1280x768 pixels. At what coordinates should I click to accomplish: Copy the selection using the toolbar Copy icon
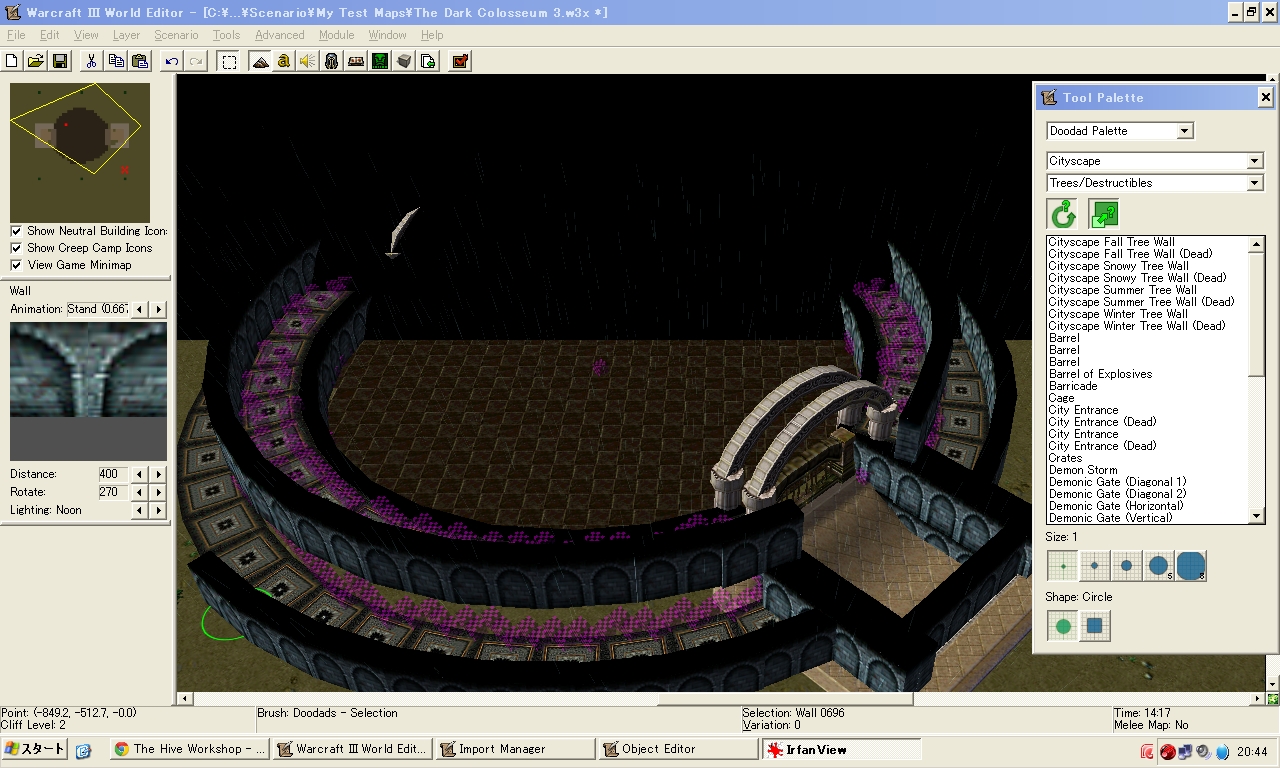[116, 61]
